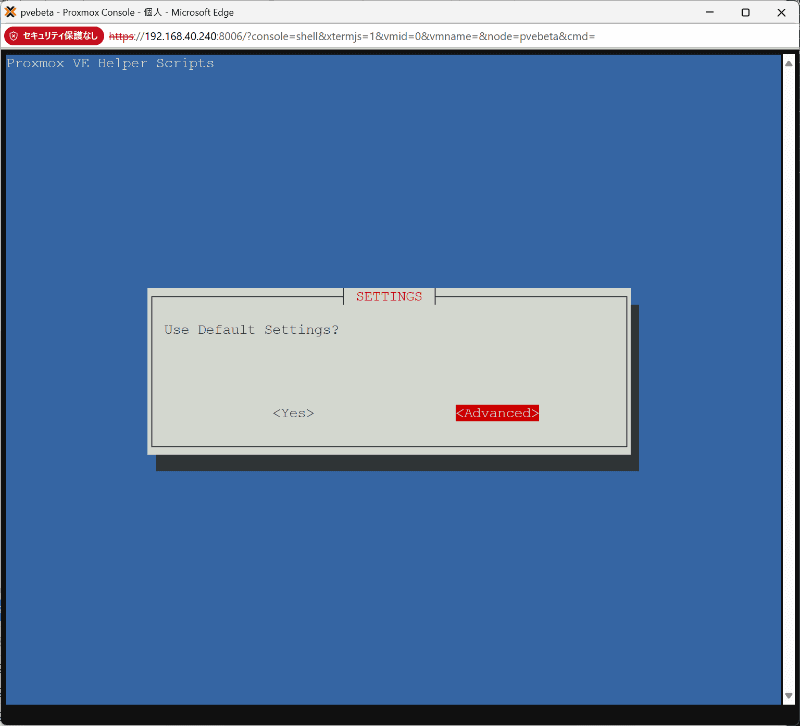800x726 pixels.
Task: Click the terminal scrollbar up arrow
Action: coord(789,63)
